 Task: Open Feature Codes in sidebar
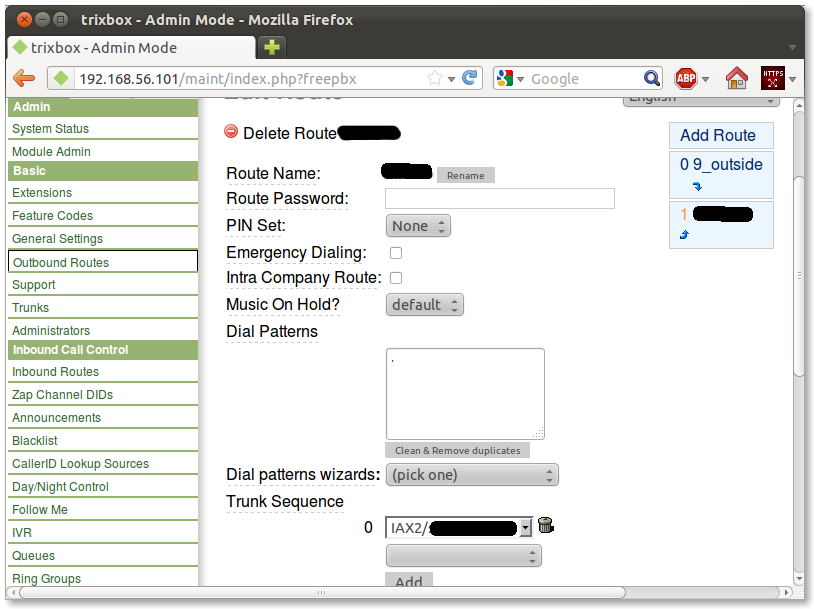click(x=52, y=215)
